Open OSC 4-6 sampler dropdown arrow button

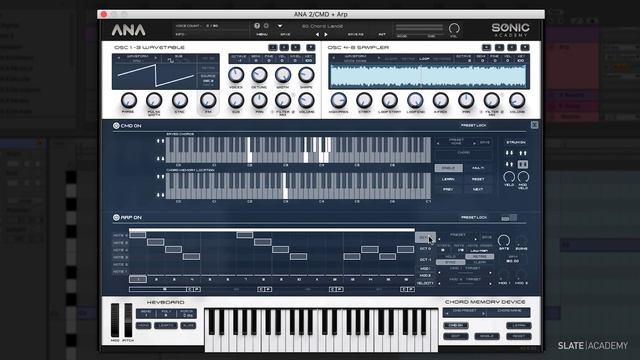click(525, 47)
